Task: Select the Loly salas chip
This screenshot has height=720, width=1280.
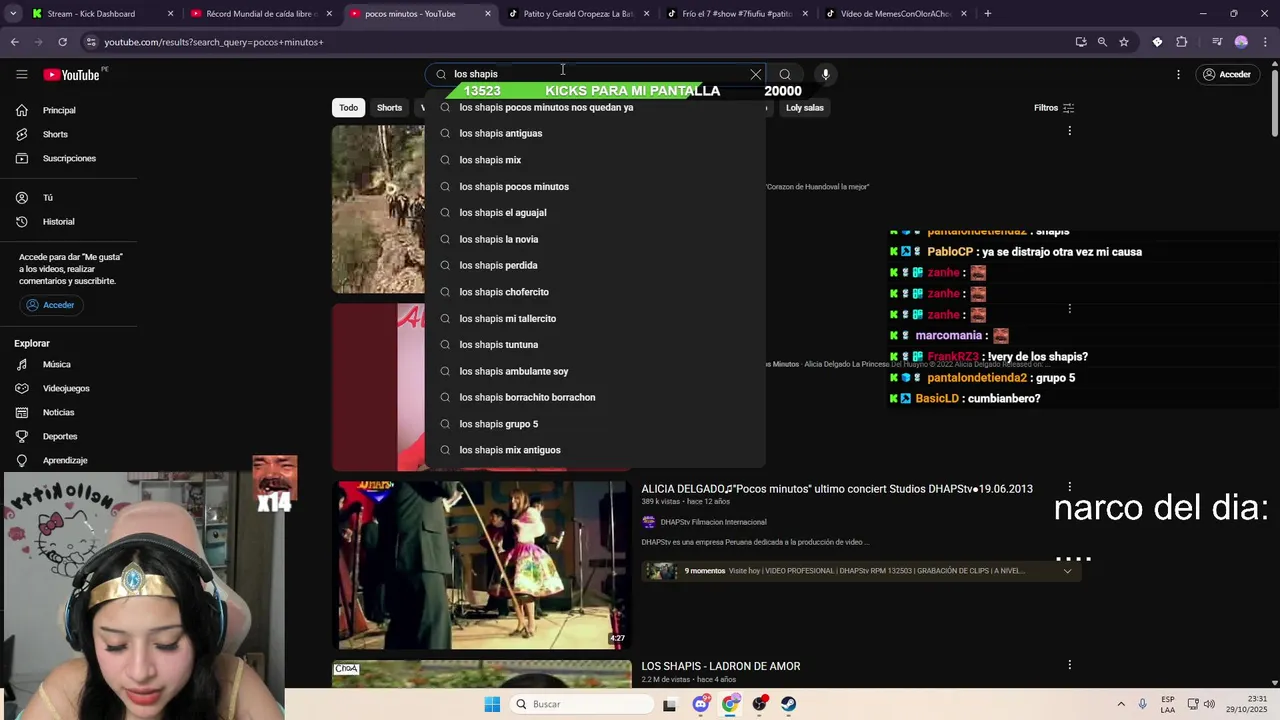Action: coord(804,108)
